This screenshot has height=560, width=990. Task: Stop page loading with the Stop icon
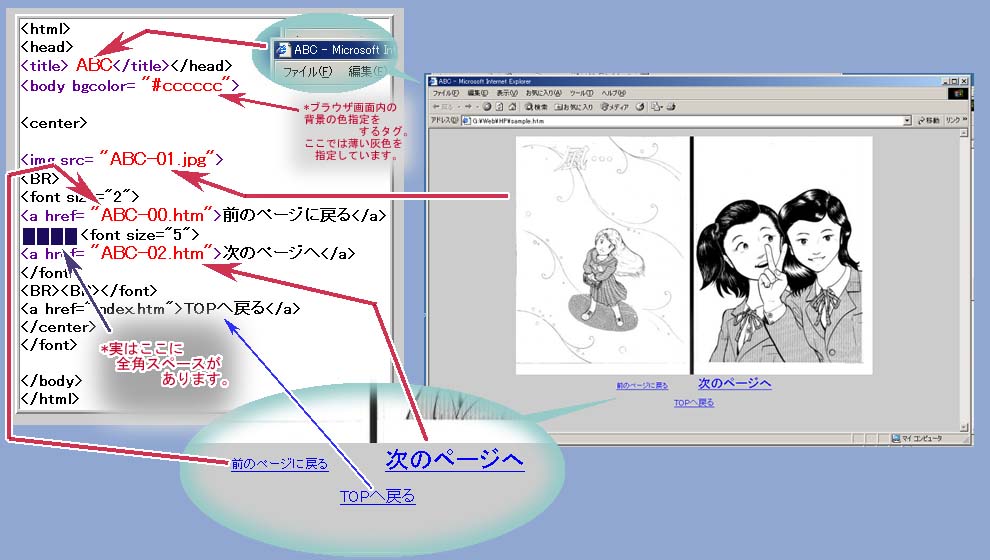[487, 107]
